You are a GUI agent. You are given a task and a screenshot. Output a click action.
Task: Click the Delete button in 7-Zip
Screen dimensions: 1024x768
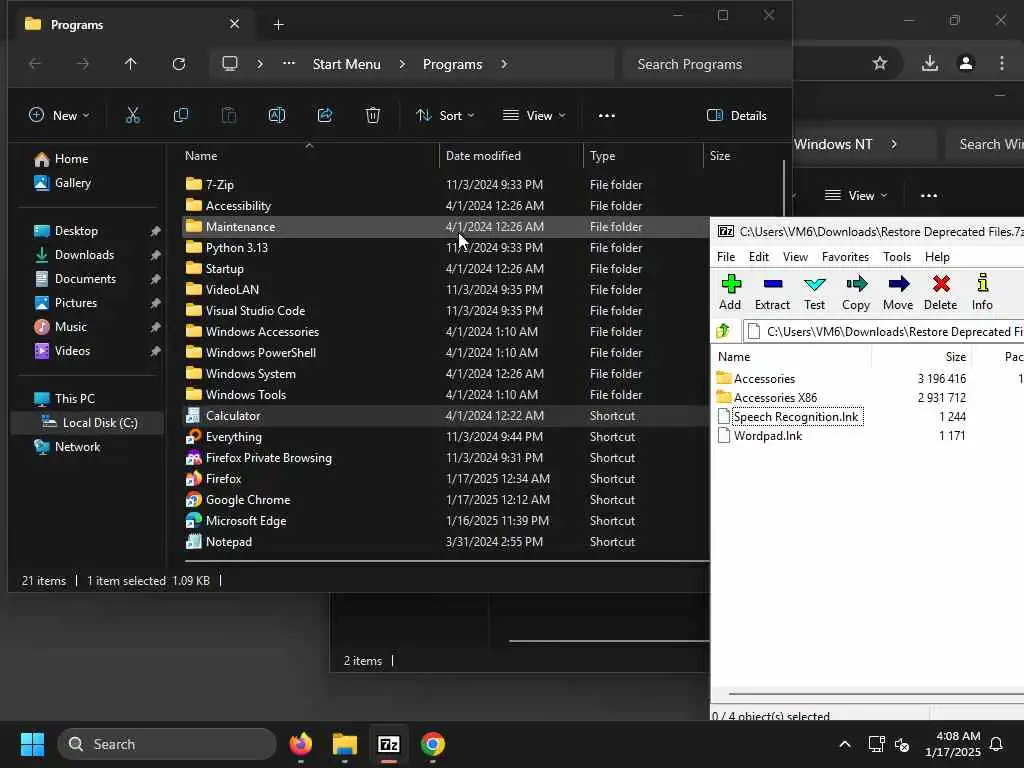(x=940, y=292)
